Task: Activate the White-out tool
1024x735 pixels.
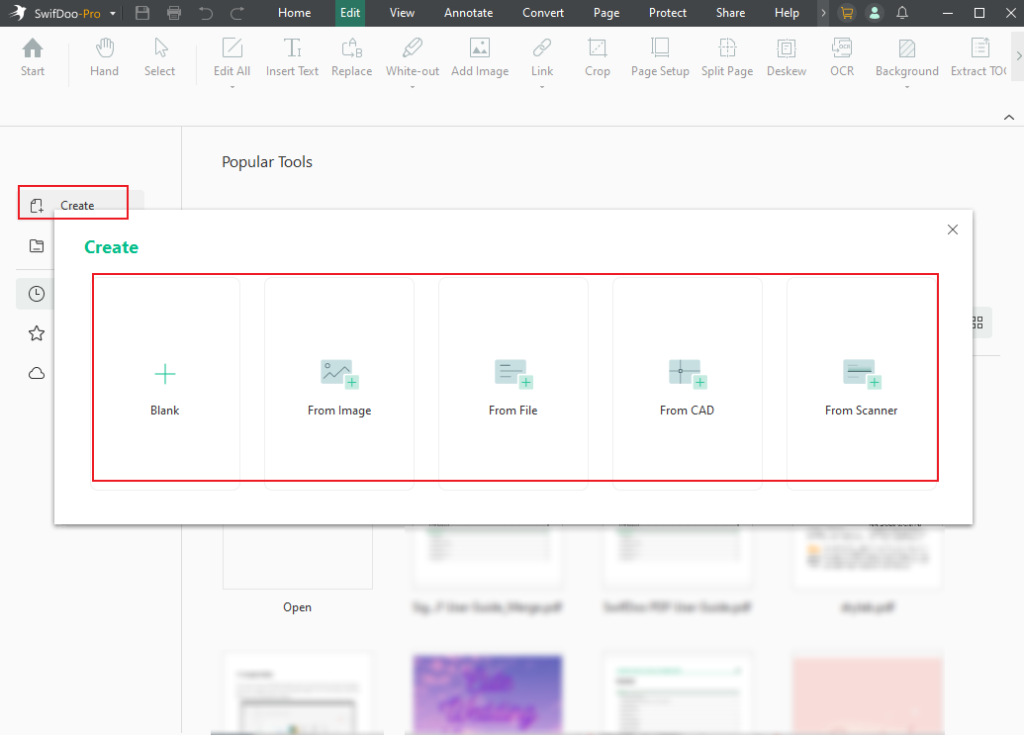Action: click(x=412, y=57)
